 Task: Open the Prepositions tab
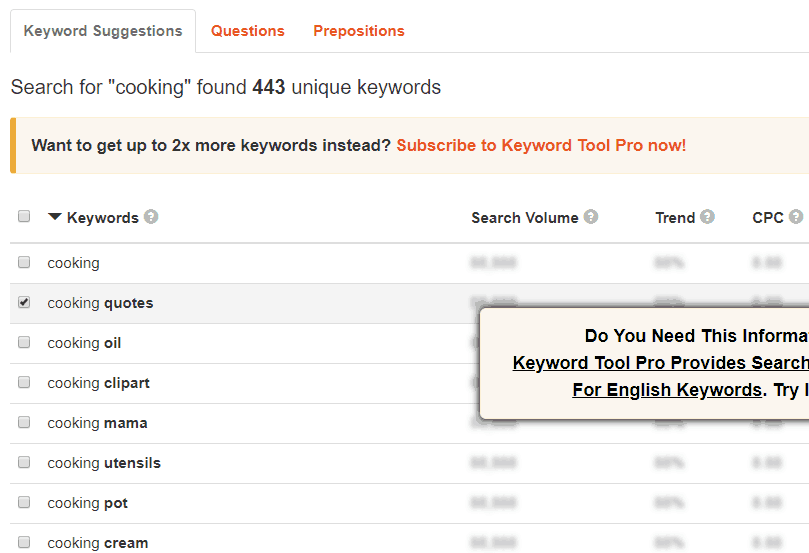(359, 31)
